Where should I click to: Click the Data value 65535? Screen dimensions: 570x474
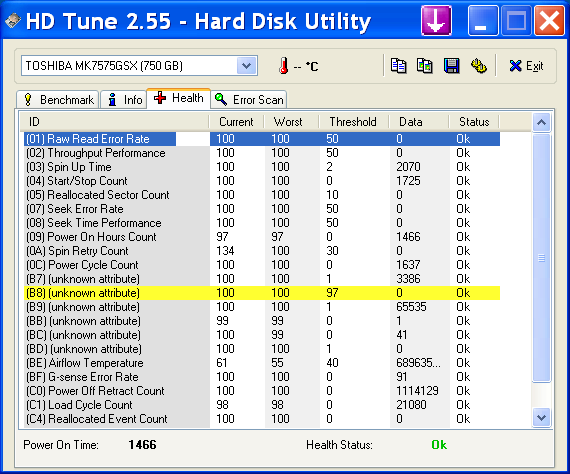411,307
